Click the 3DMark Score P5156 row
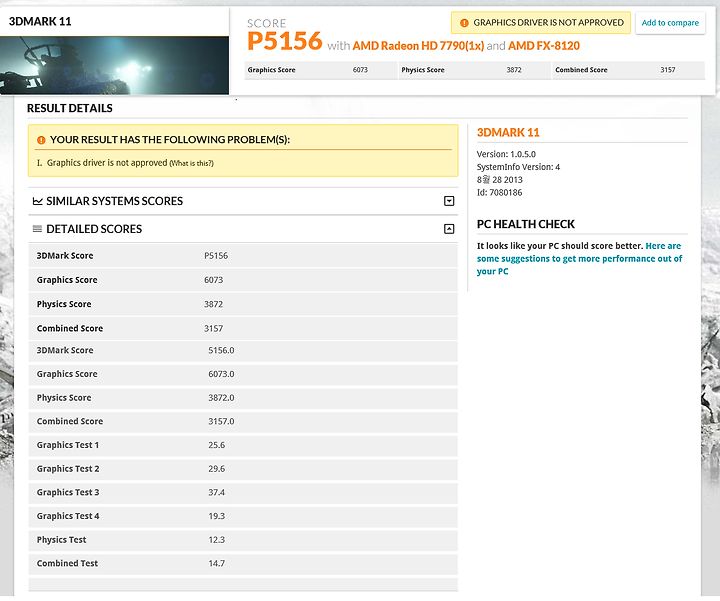This screenshot has height=601, width=720. coord(243,256)
